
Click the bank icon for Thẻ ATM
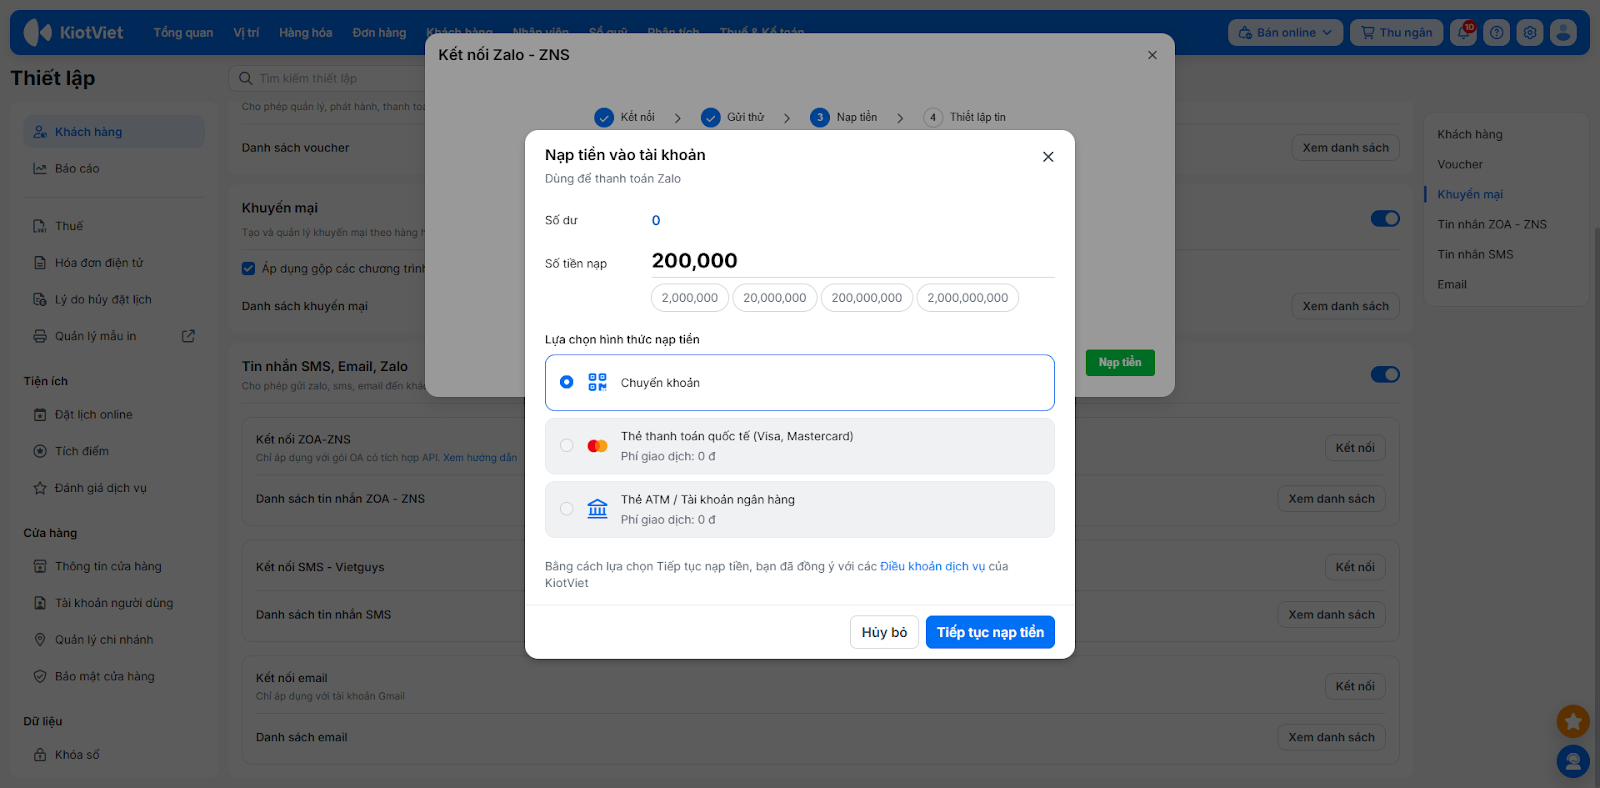tap(597, 509)
